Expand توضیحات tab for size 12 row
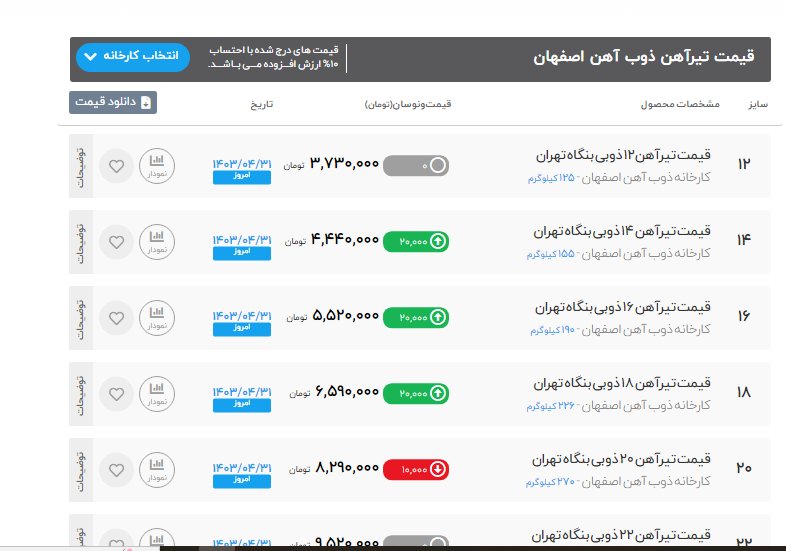Viewport: 786px width, 551px height. coord(81,165)
